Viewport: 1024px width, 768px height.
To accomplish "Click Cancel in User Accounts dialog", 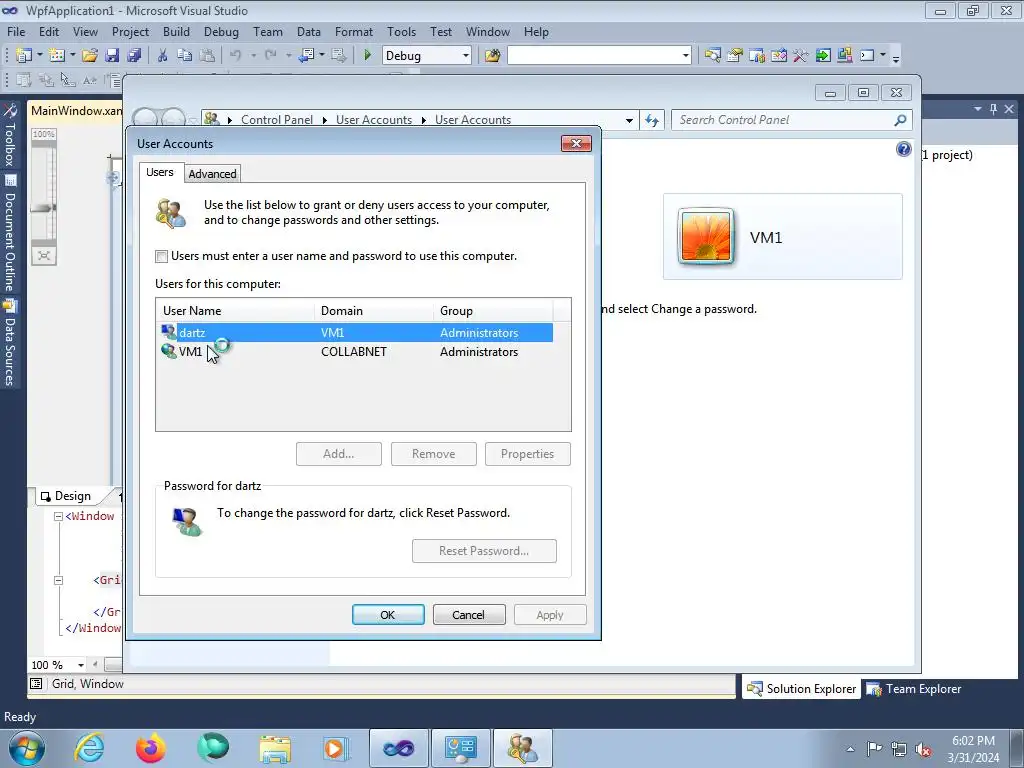I will (469, 615).
